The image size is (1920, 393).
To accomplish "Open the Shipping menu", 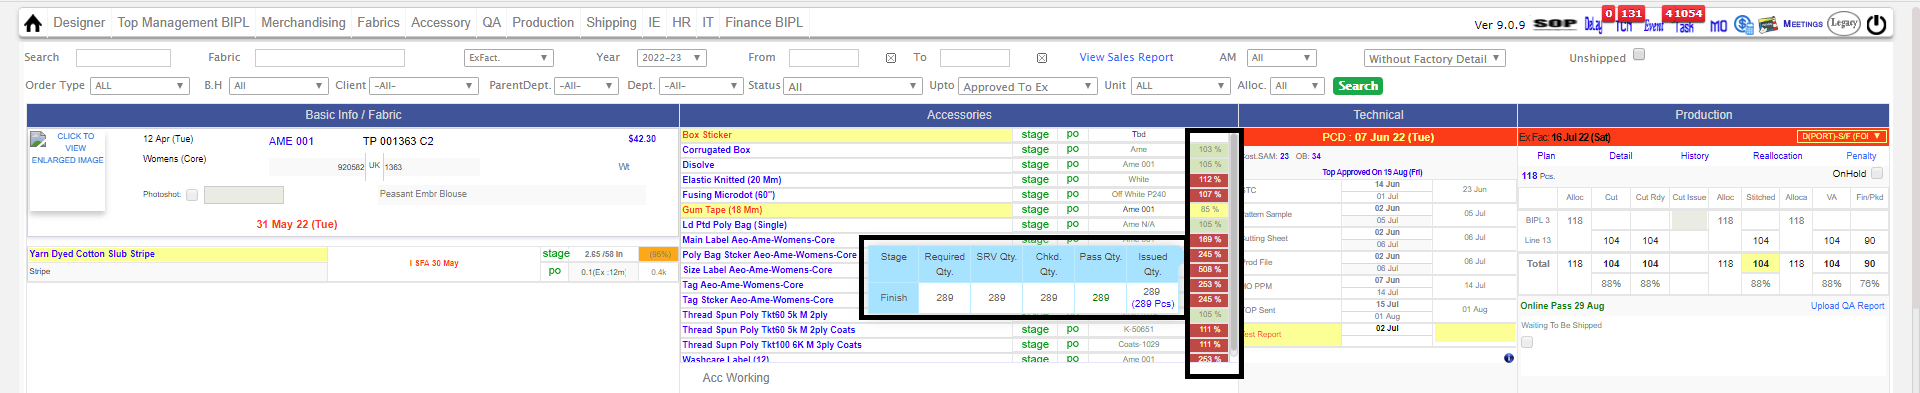I will click(x=611, y=22).
